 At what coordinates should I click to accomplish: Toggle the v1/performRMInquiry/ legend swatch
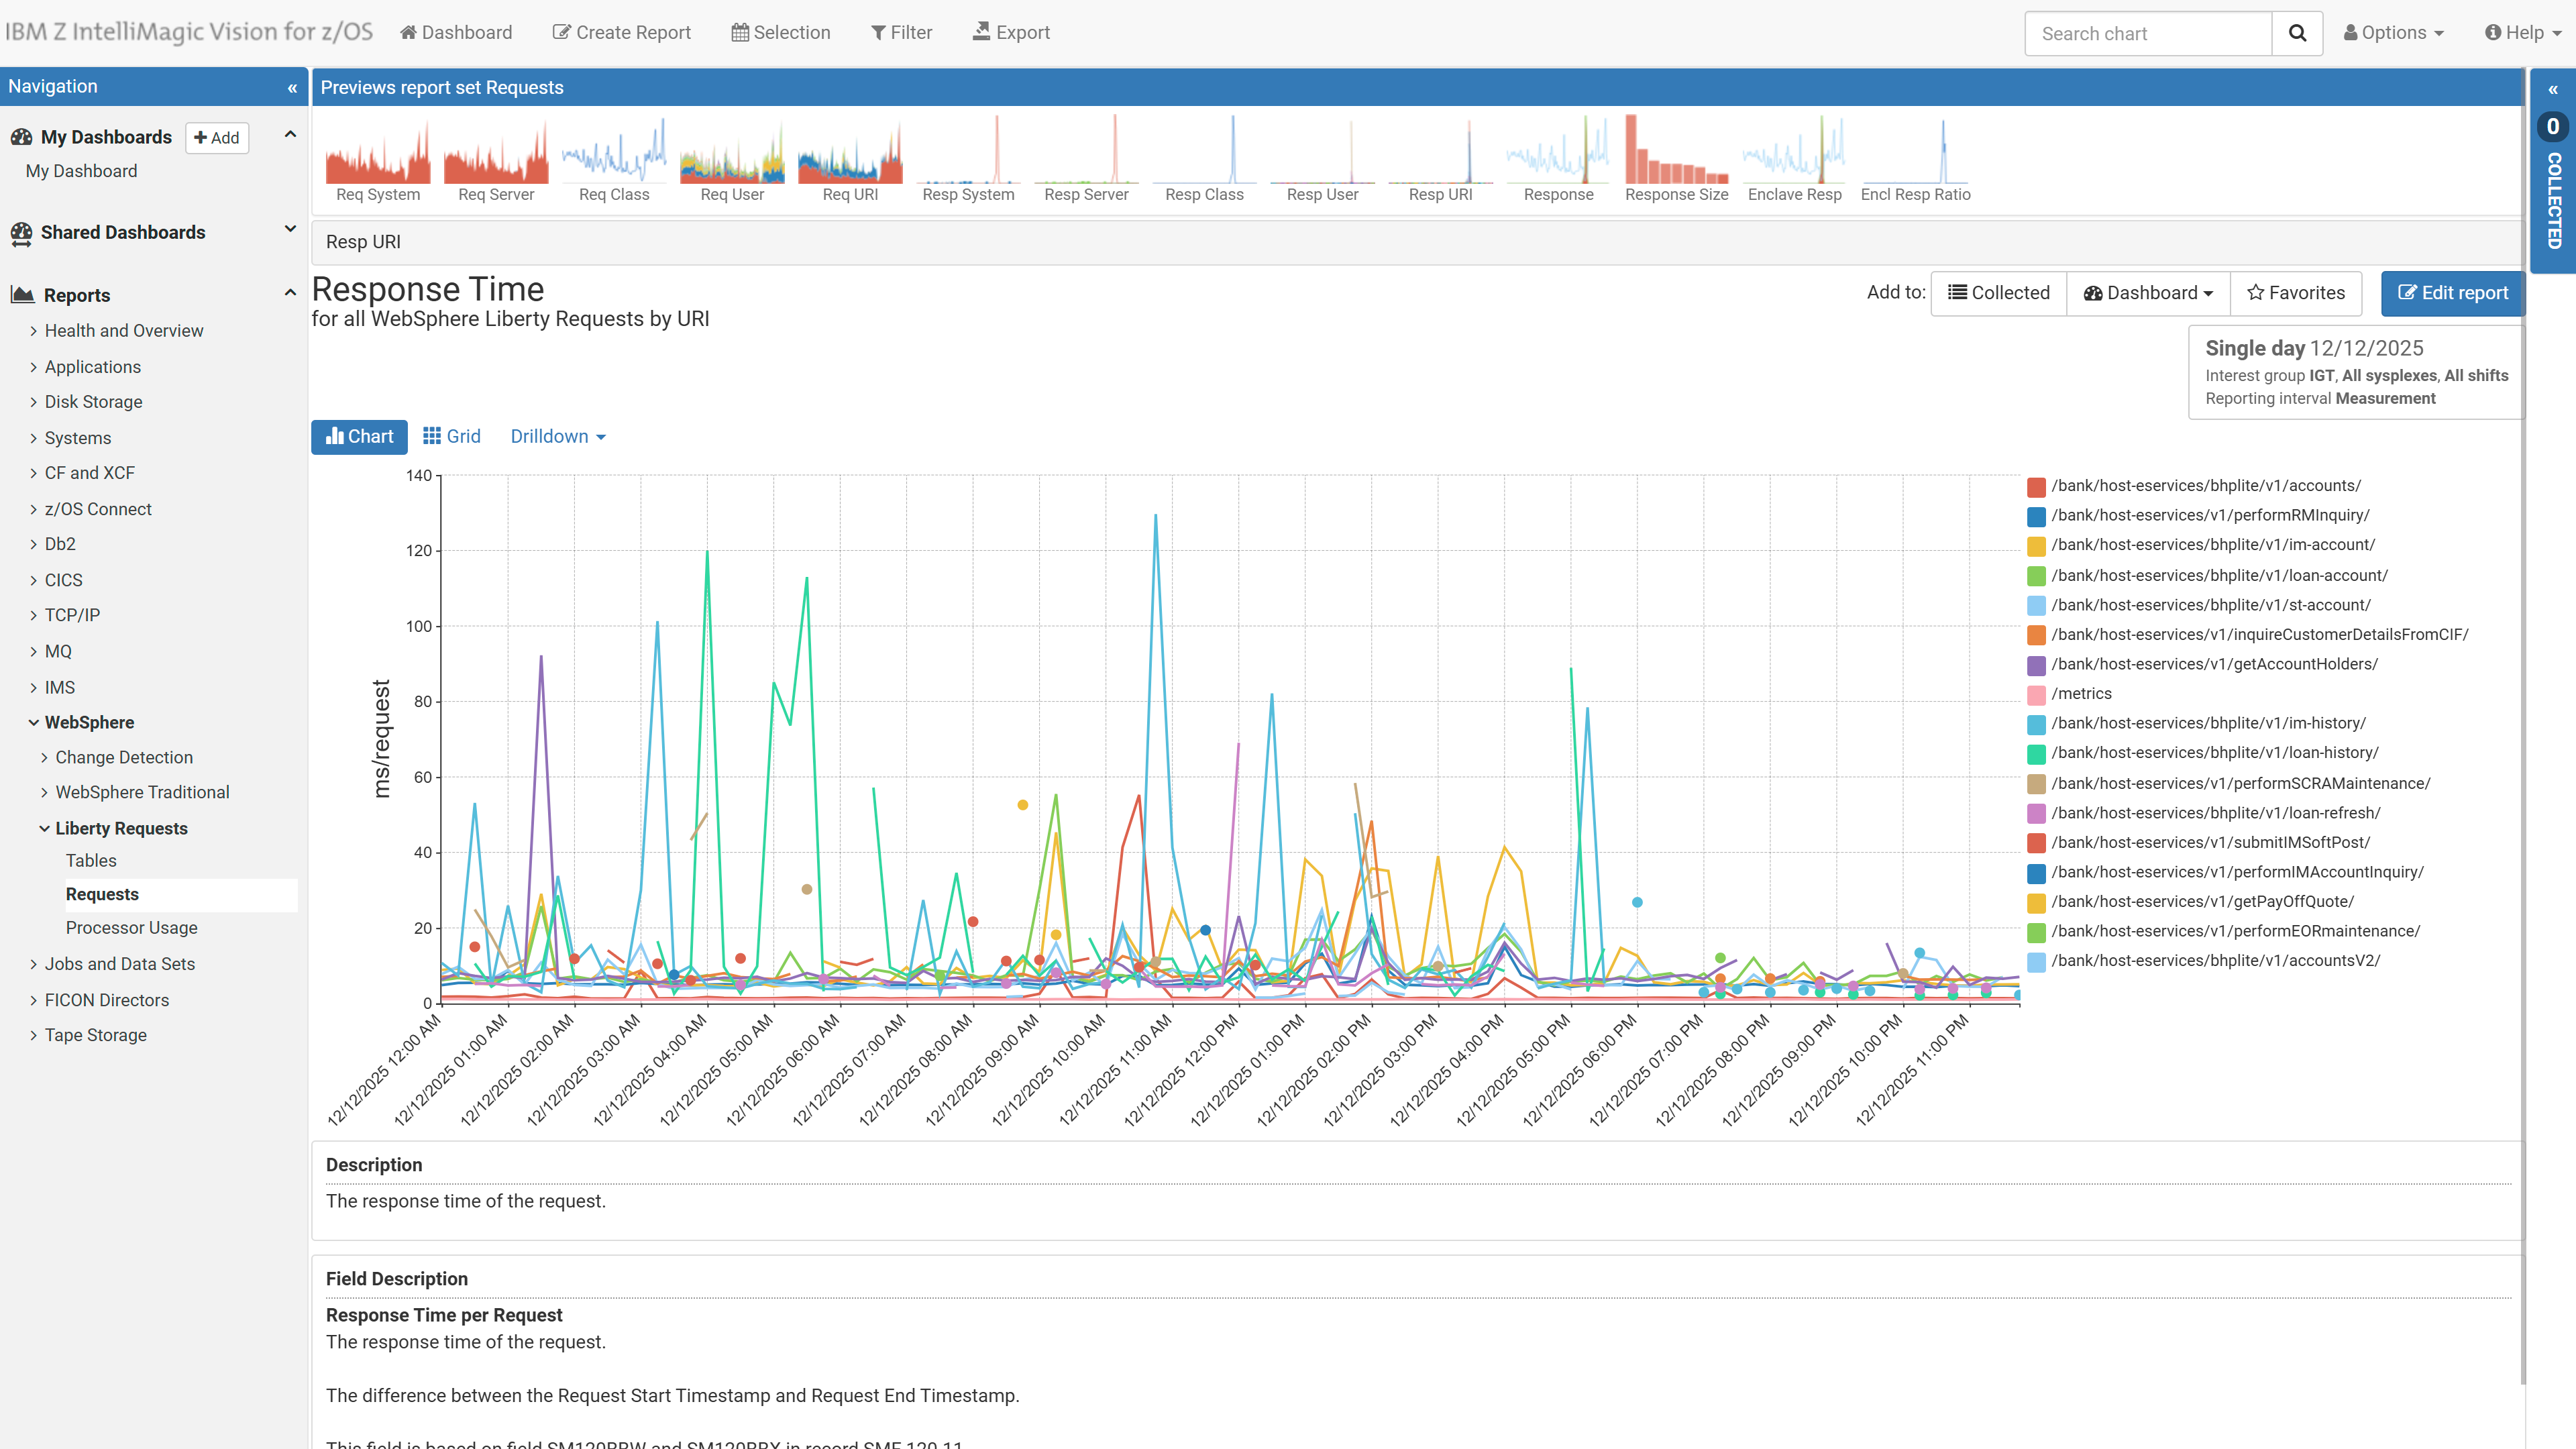(2036, 516)
